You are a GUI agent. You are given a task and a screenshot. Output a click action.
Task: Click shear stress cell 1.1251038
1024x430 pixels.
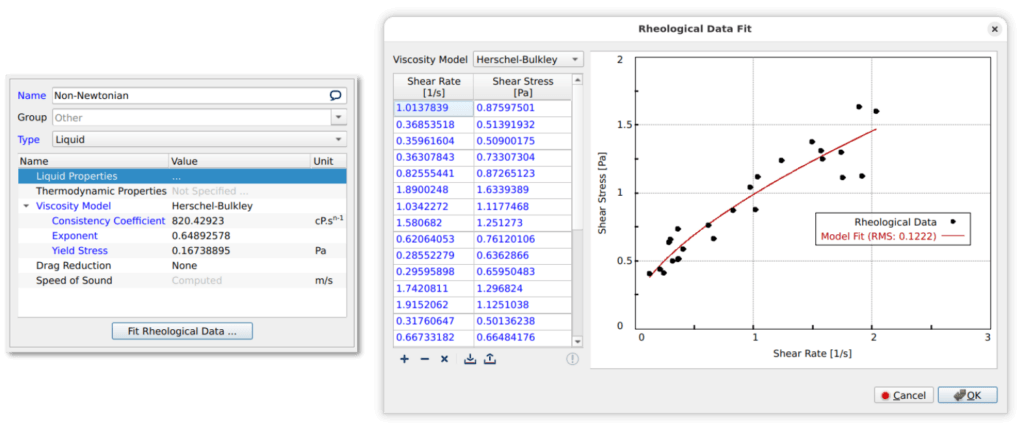pos(522,305)
